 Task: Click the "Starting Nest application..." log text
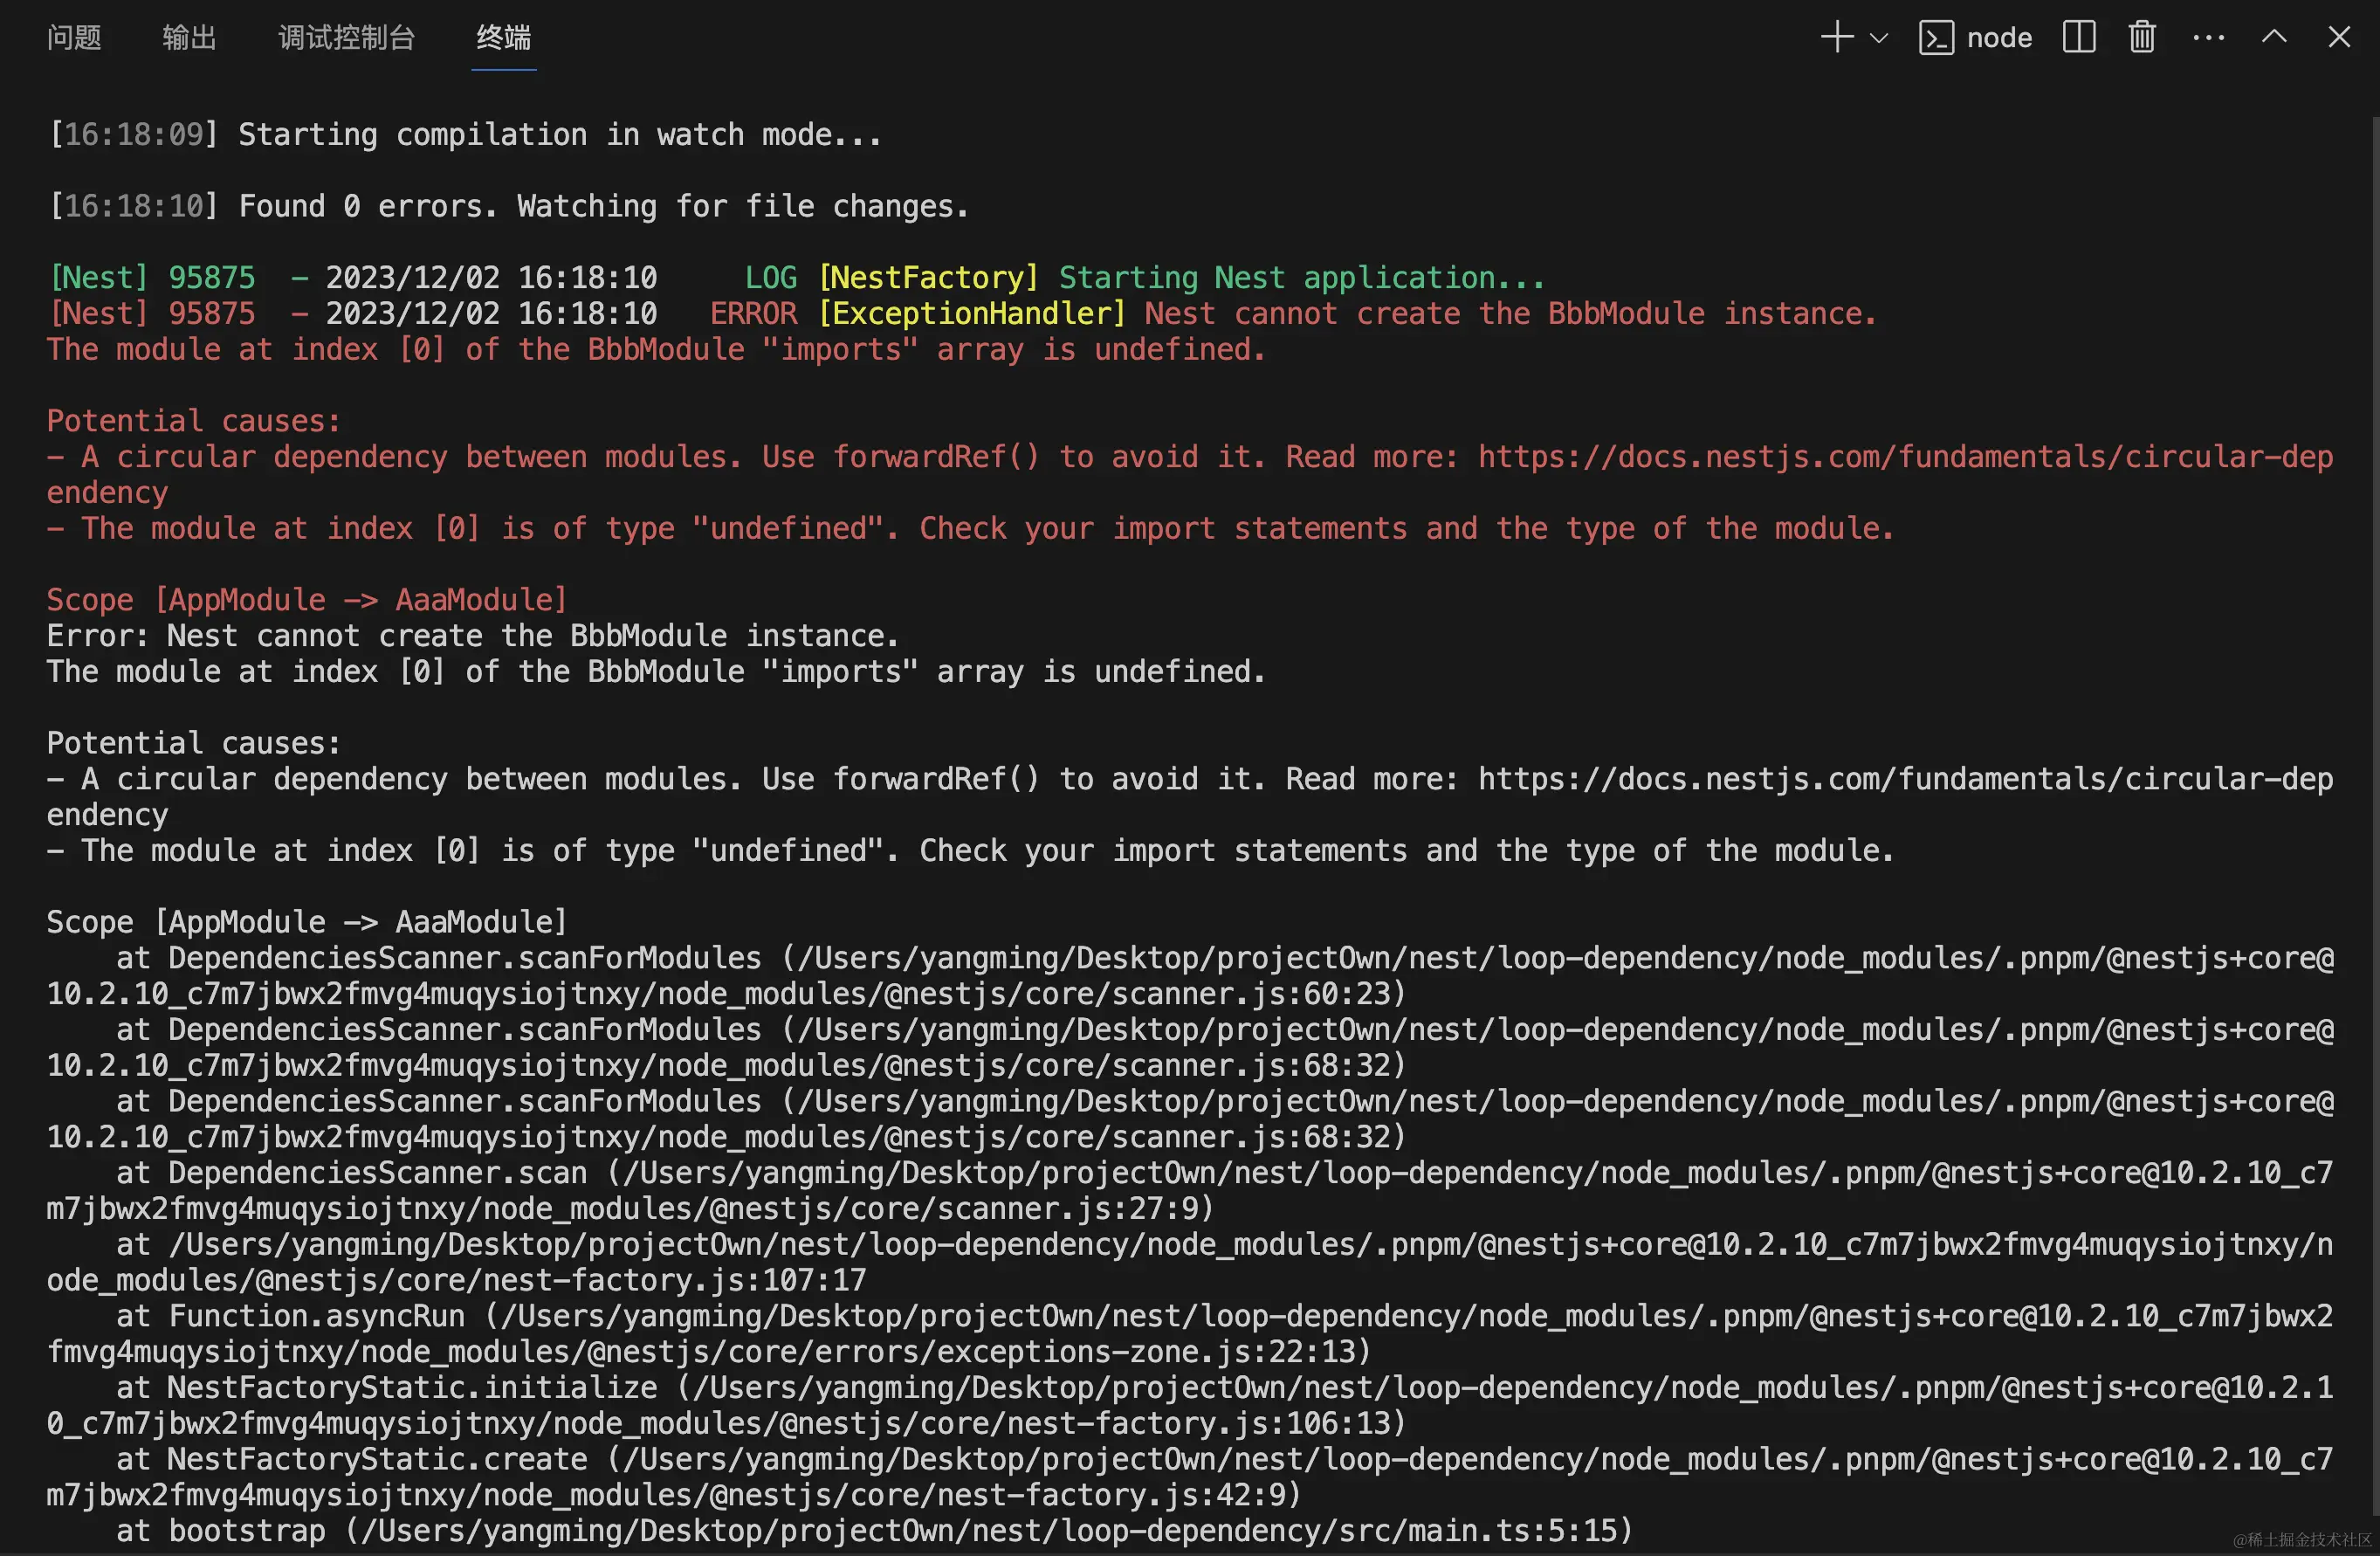coord(1302,278)
